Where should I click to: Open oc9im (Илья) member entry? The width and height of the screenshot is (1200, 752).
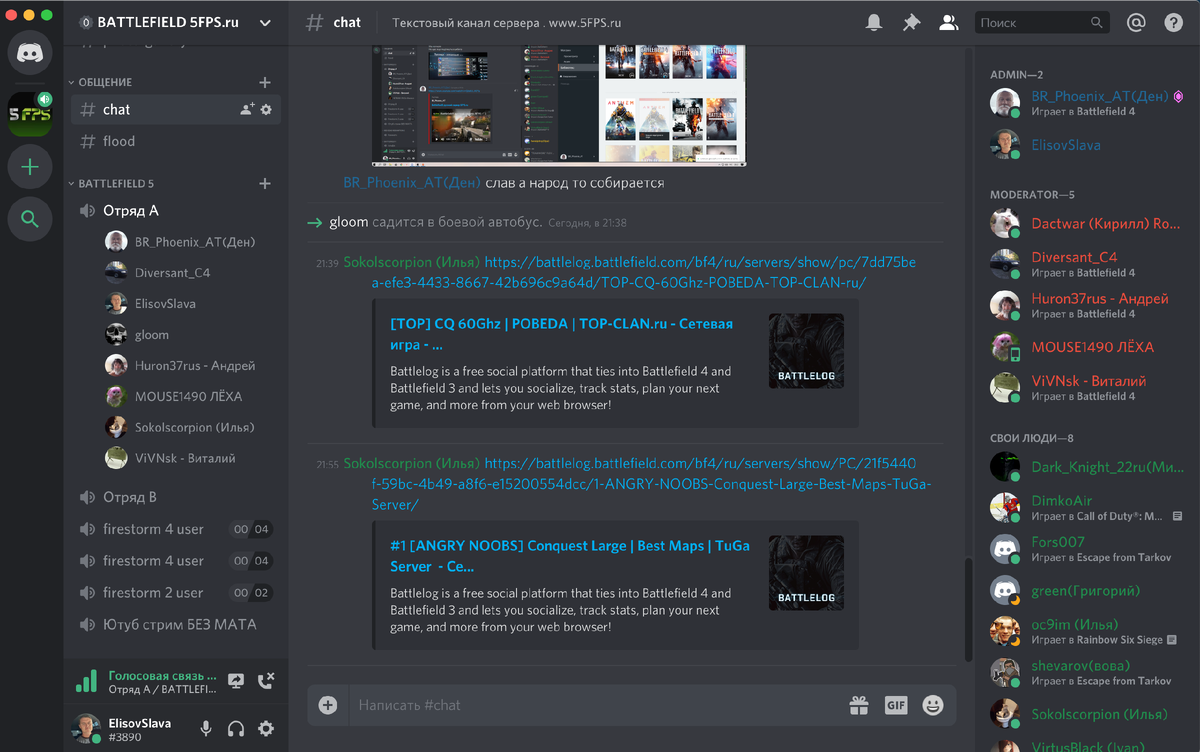[1088, 631]
